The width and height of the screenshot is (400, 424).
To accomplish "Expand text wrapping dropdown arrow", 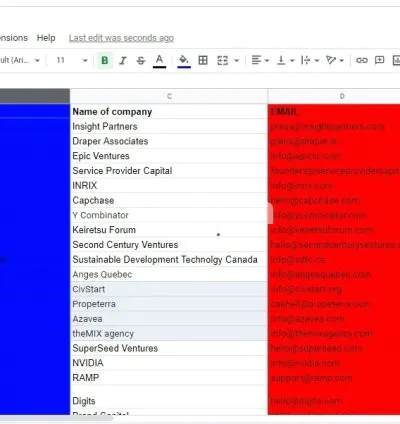I will point(317,61).
